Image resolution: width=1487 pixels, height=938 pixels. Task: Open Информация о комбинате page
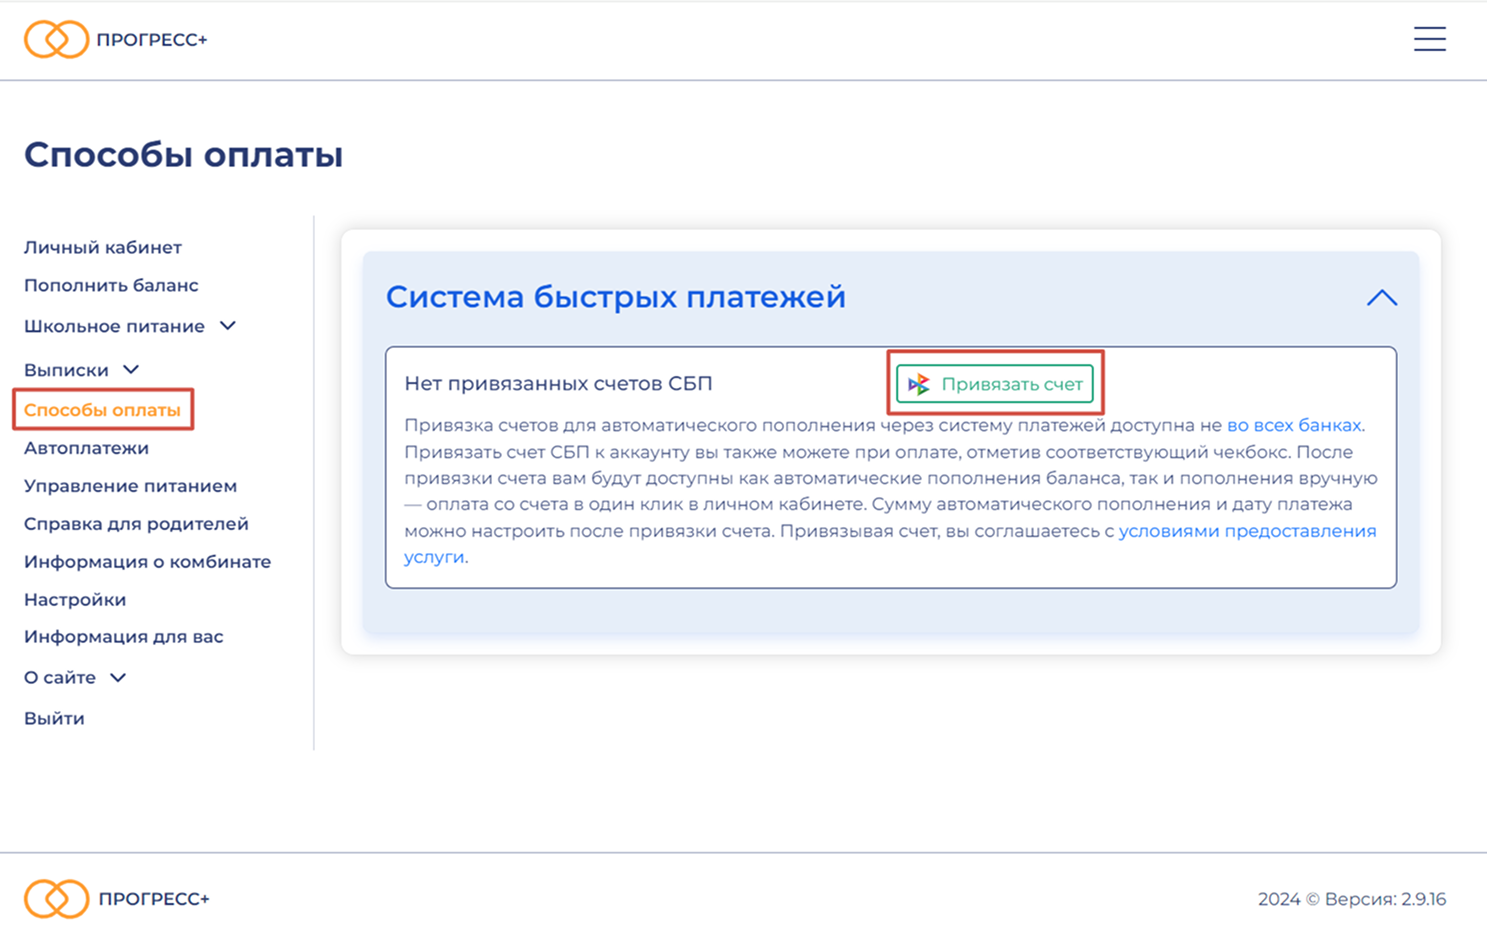click(147, 562)
